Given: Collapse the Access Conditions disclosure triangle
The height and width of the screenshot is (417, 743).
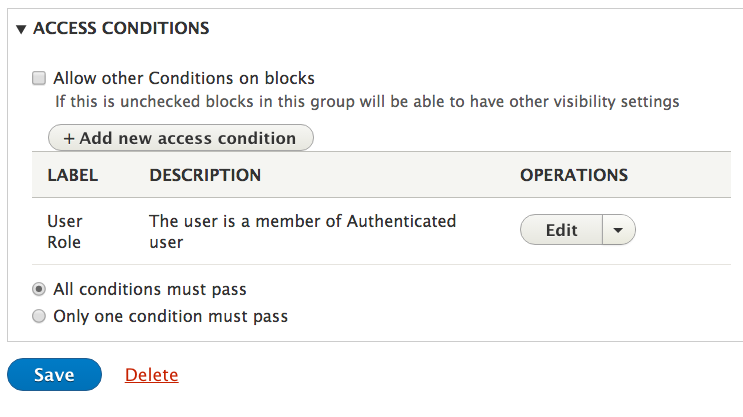Looking at the screenshot, I should (21, 29).
